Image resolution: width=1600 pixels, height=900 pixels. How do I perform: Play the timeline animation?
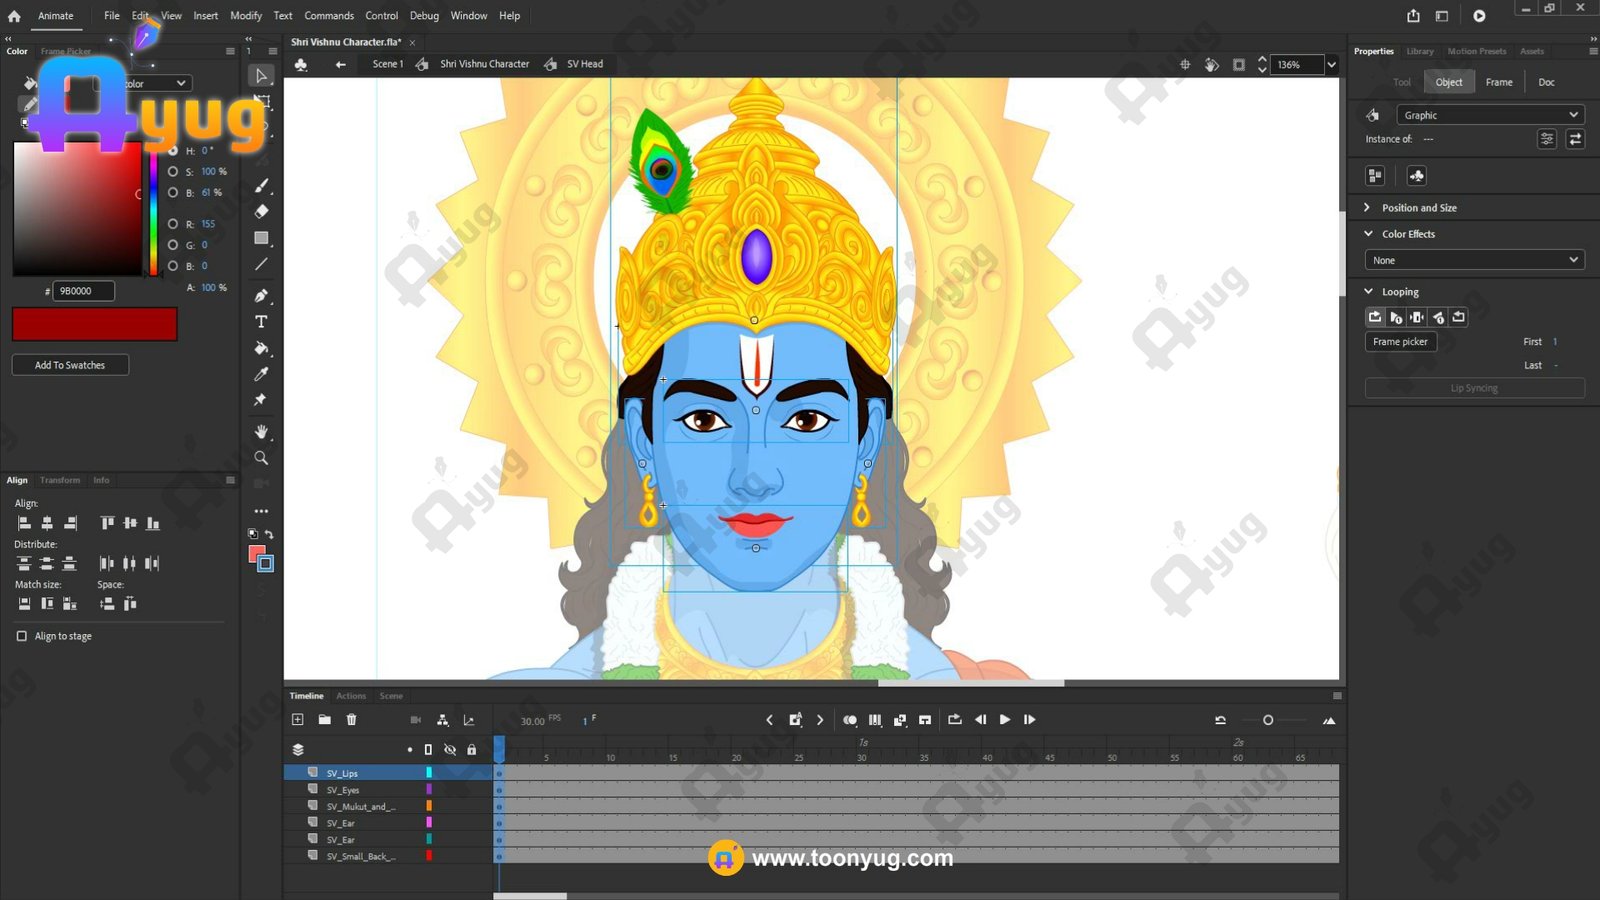(x=1005, y=720)
